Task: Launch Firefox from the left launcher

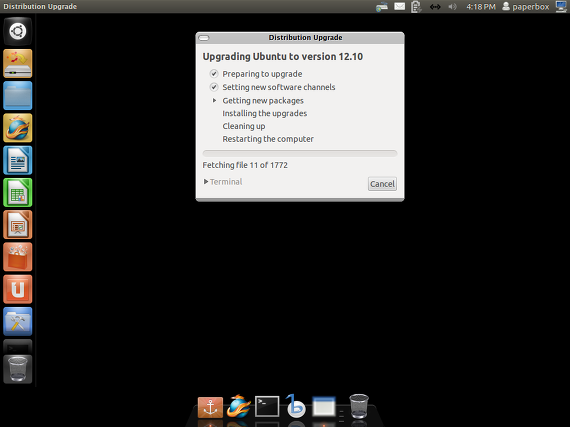Action: [x=17, y=128]
